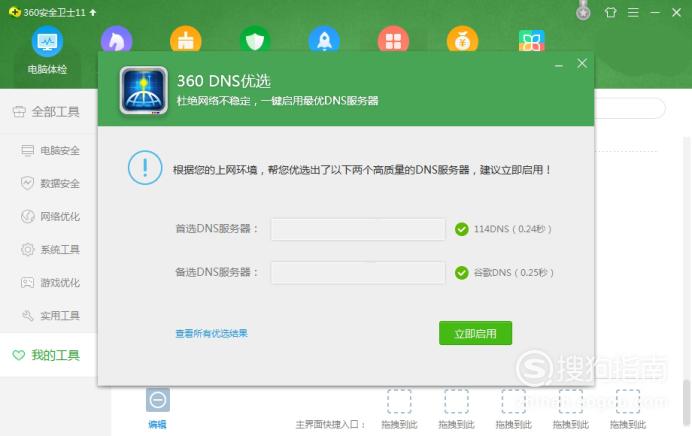Select 系统工具 in the sidebar
Viewport: 692px width, 436px height.
[51, 249]
